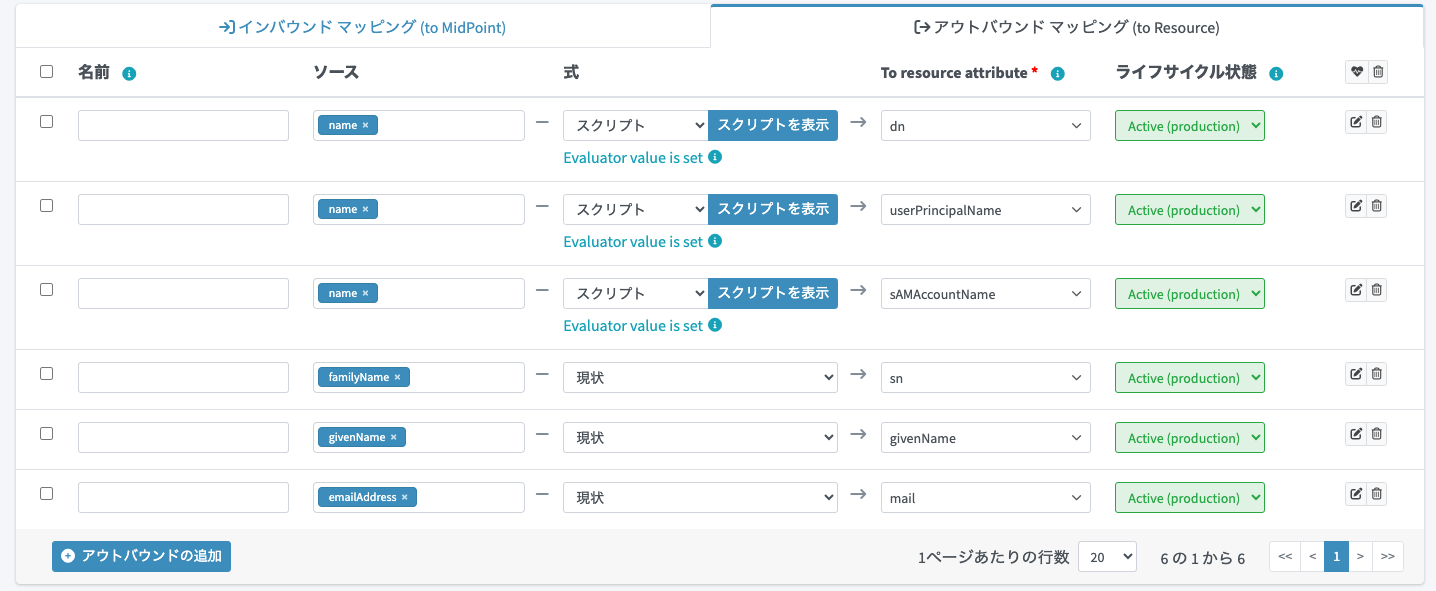Click source field containing emailAddress tag
The height and width of the screenshot is (591, 1436).
coord(419,497)
